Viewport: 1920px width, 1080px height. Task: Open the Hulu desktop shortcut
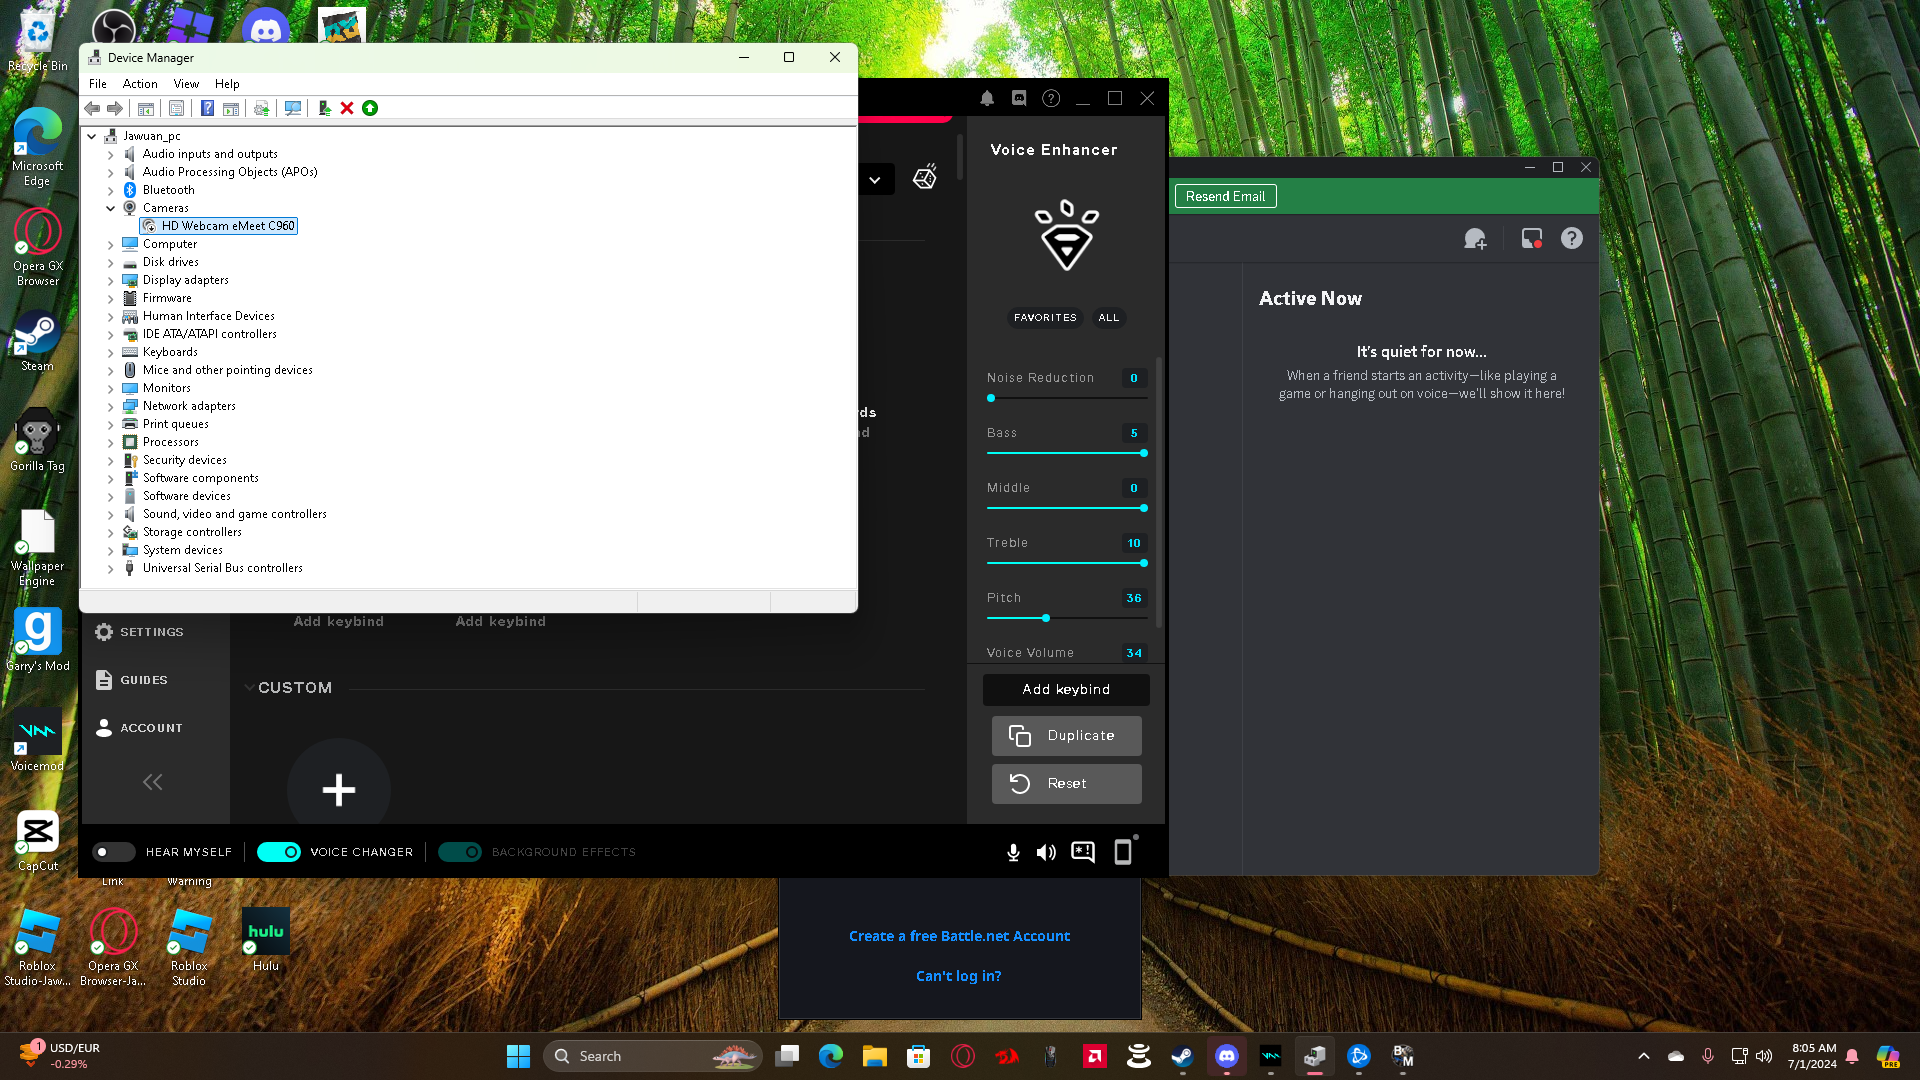266,940
